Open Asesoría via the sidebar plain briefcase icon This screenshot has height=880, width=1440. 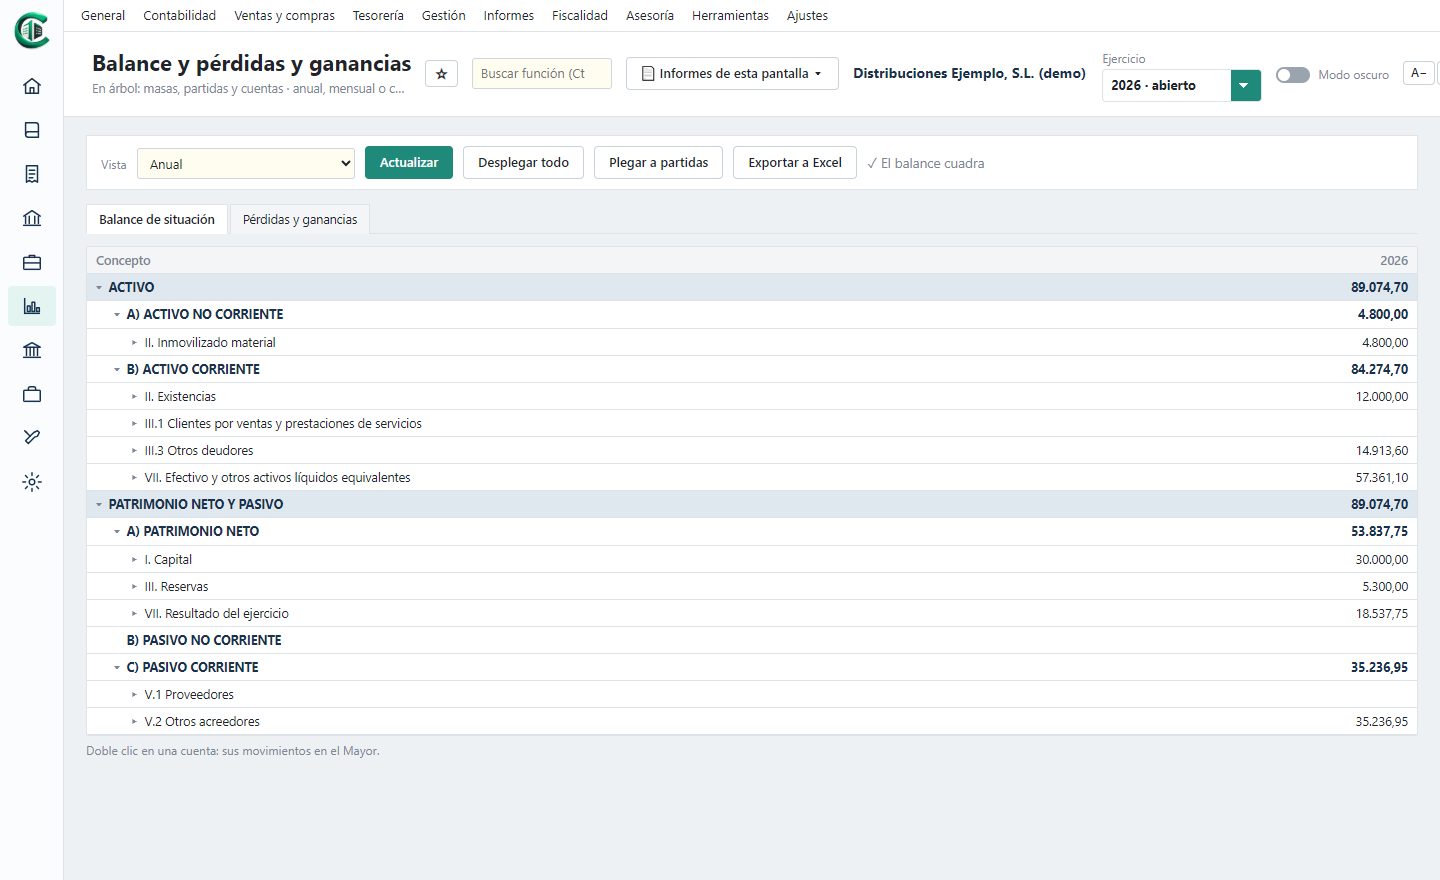[x=32, y=394]
